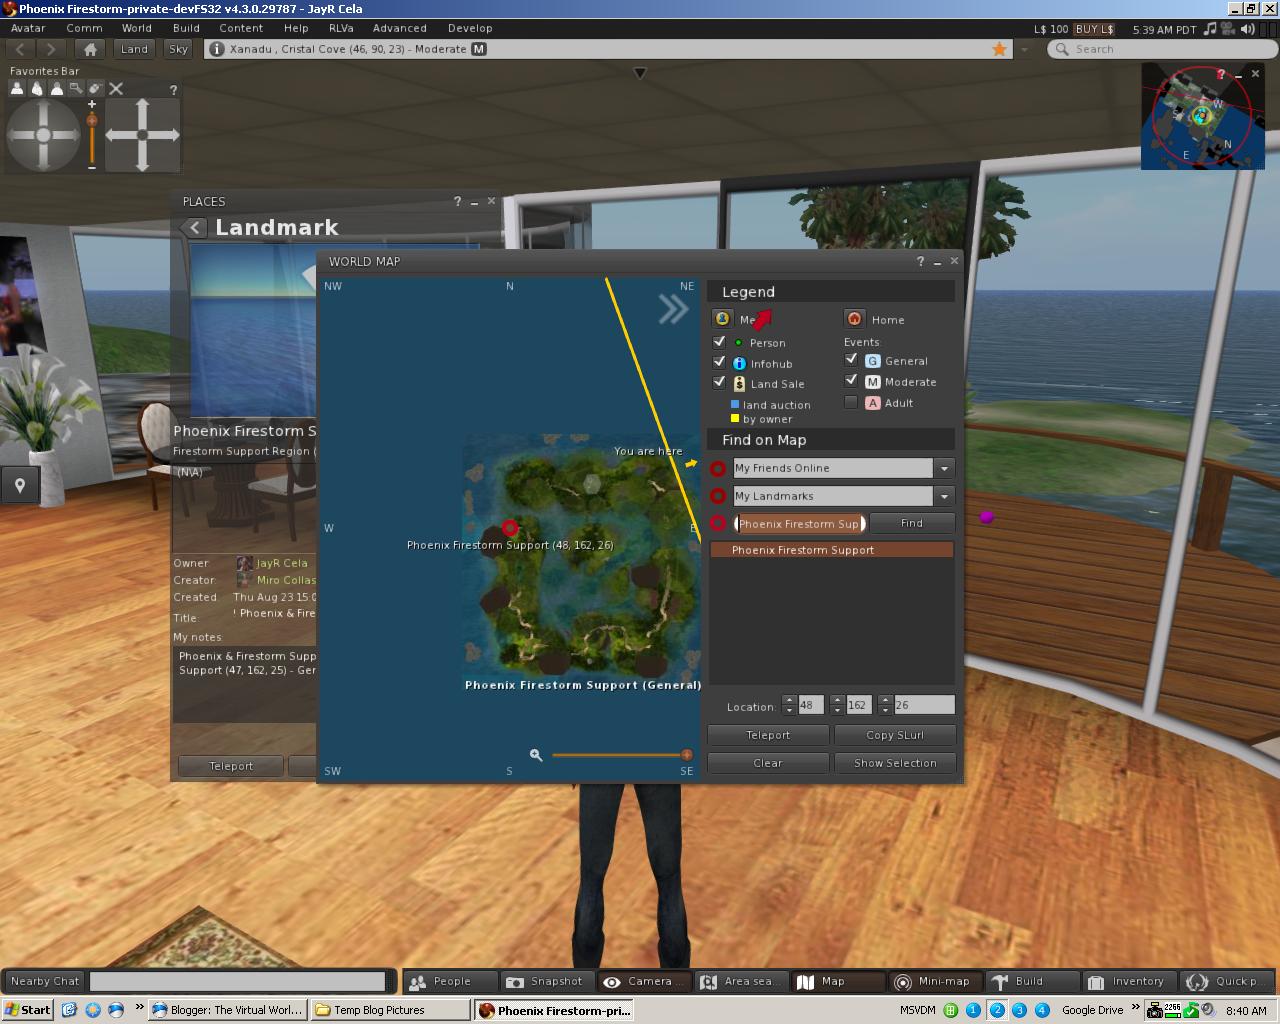
Task: Open the Snapshot toolbar button
Action: 546,981
